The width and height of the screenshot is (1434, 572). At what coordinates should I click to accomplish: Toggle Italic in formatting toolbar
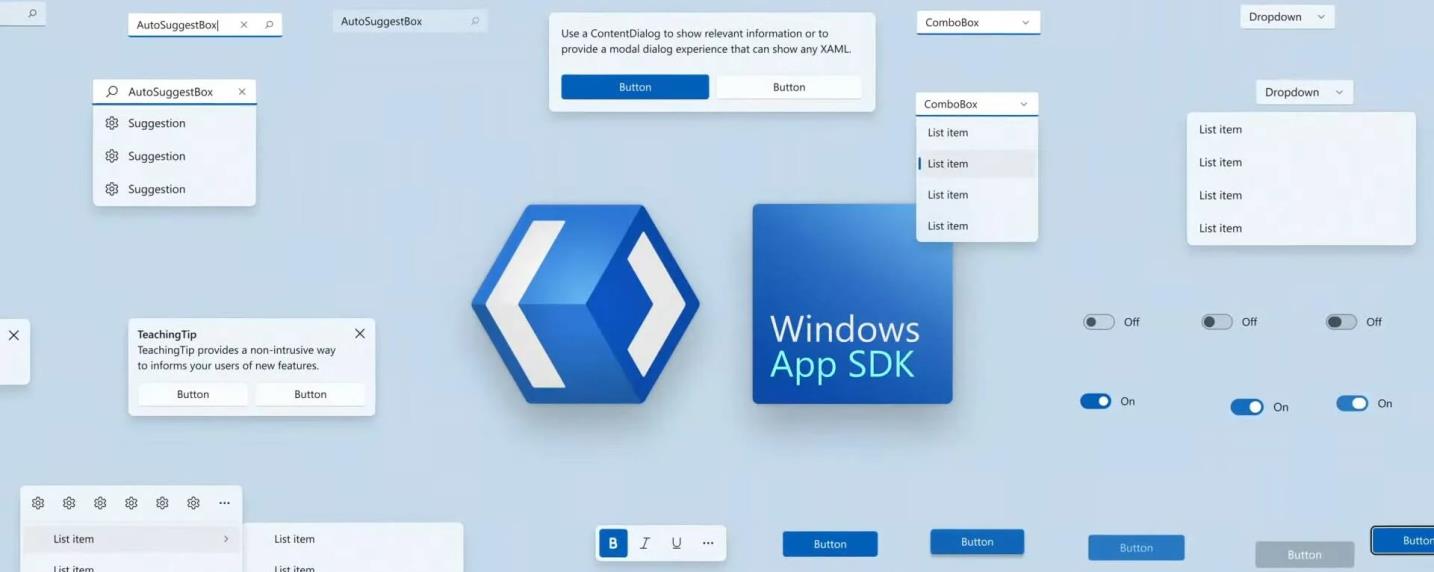[645, 543]
